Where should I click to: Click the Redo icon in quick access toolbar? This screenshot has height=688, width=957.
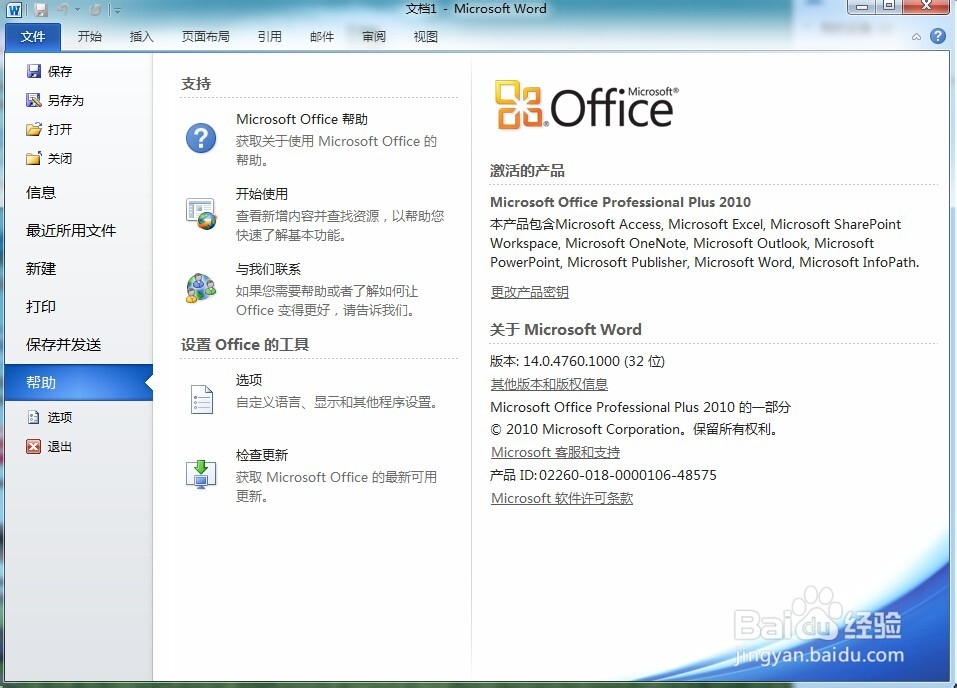point(95,10)
